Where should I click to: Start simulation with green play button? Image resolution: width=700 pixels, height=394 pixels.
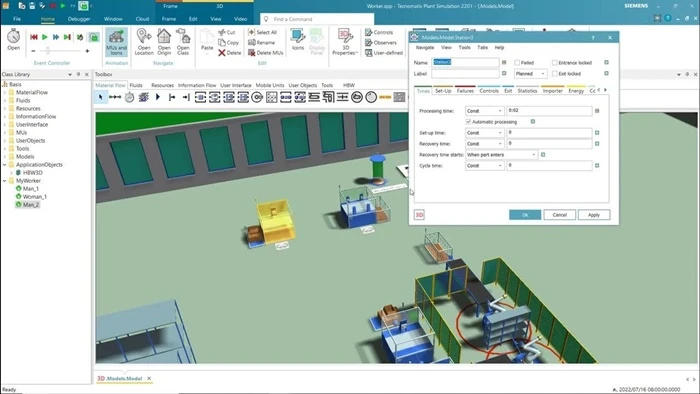45,37
